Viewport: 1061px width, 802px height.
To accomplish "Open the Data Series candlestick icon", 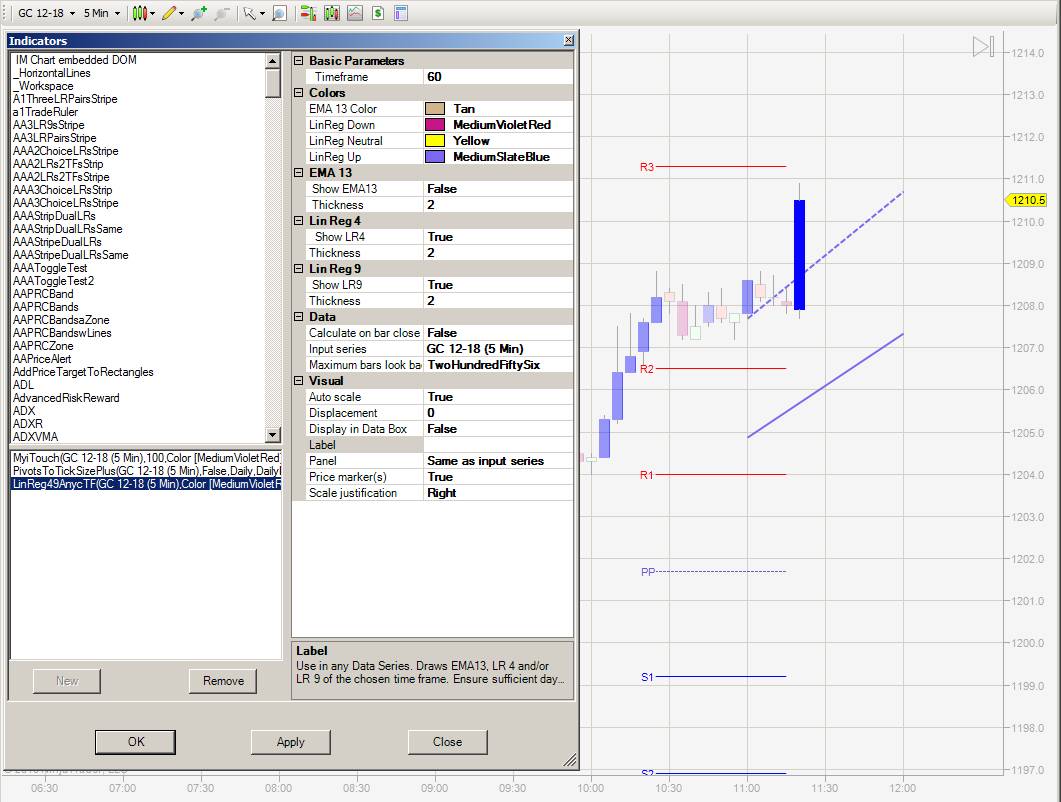I will 332,13.
